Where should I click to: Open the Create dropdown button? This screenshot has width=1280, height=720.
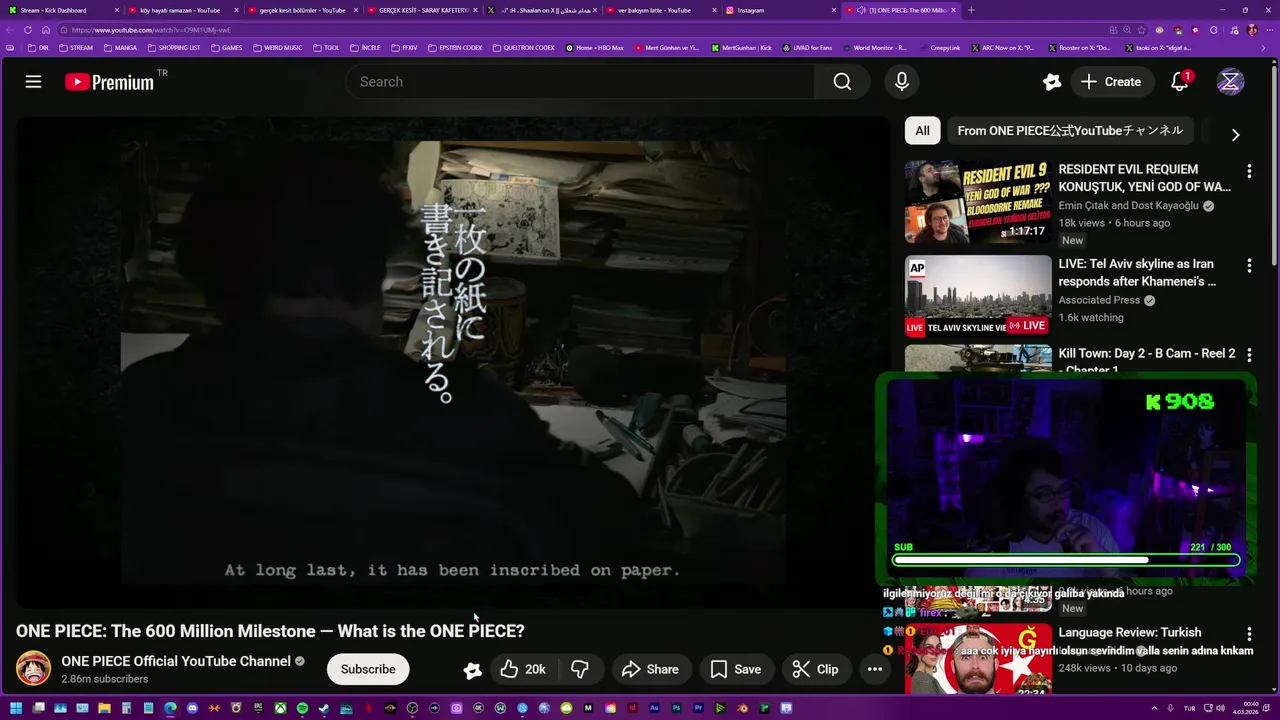(1110, 82)
